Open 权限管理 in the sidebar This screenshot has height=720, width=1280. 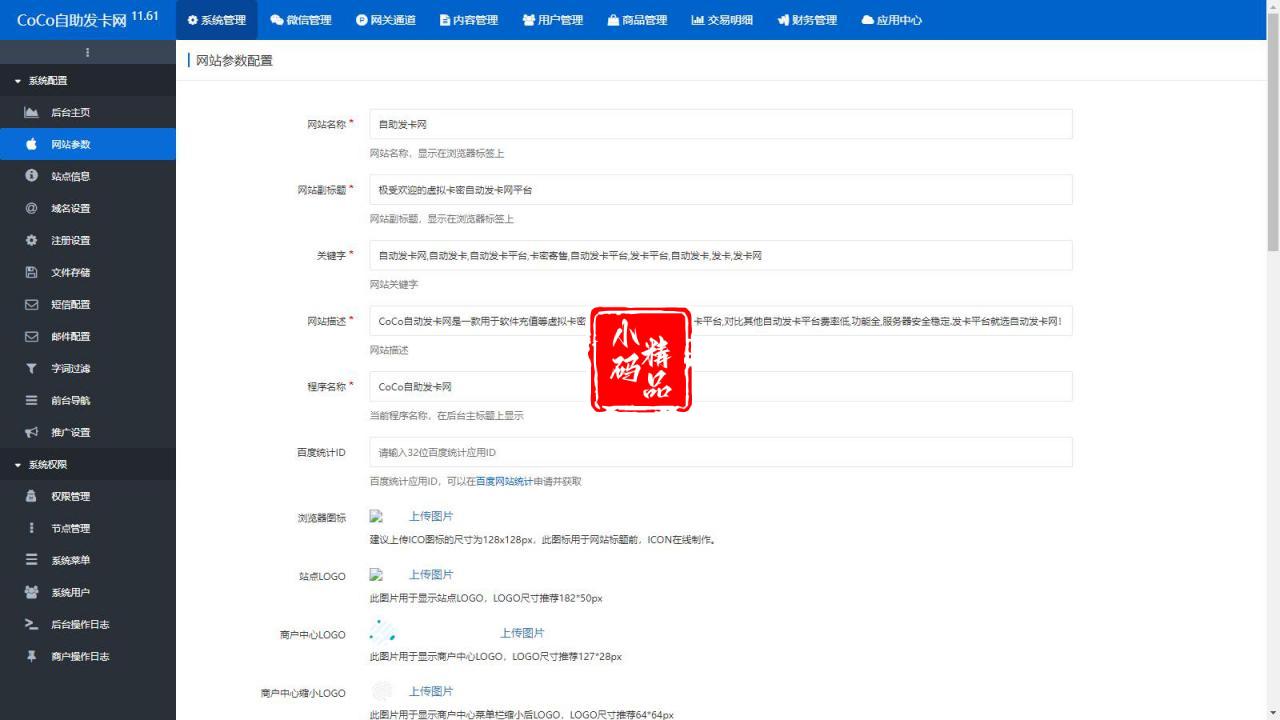88,496
